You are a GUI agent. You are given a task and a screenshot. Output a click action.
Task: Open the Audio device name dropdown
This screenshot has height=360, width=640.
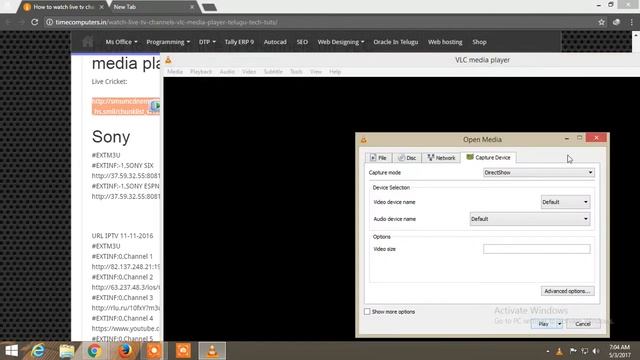click(x=529, y=219)
